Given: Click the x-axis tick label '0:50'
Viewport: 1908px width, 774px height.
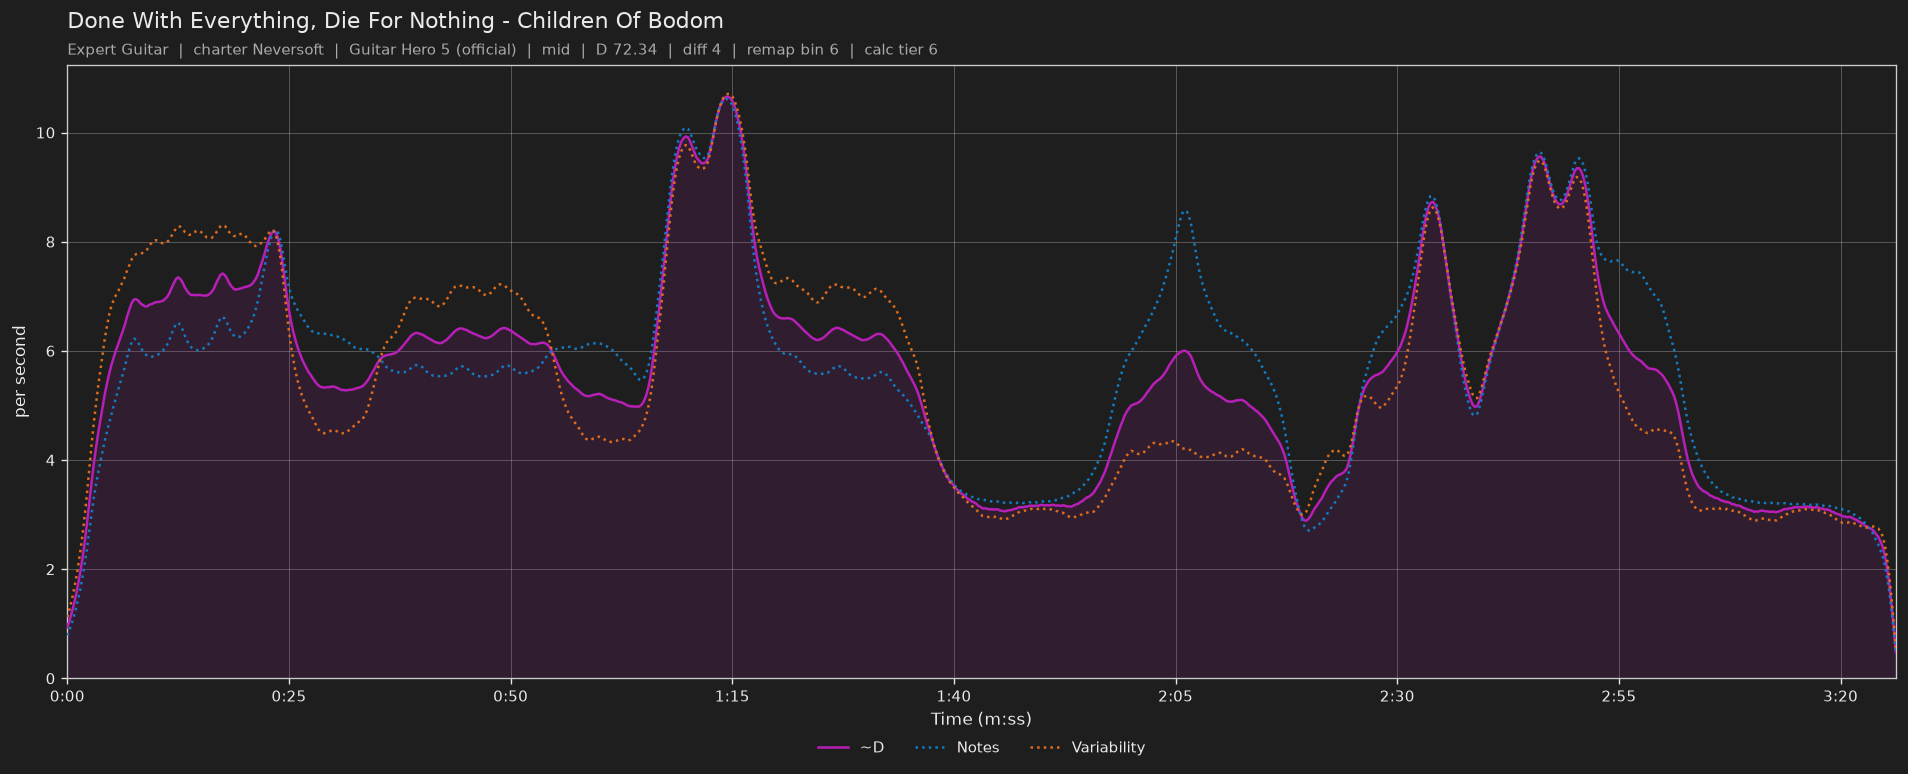Looking at the screenshot, I should coord(510,696).
